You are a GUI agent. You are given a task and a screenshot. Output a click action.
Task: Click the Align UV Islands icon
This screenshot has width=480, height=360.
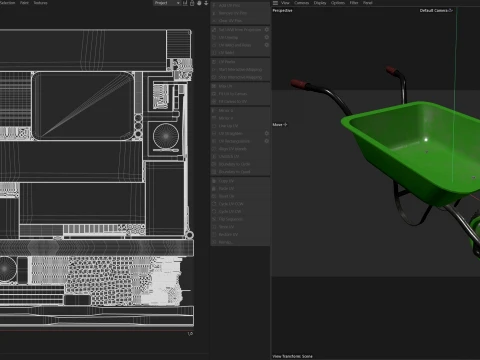(214, 149)
